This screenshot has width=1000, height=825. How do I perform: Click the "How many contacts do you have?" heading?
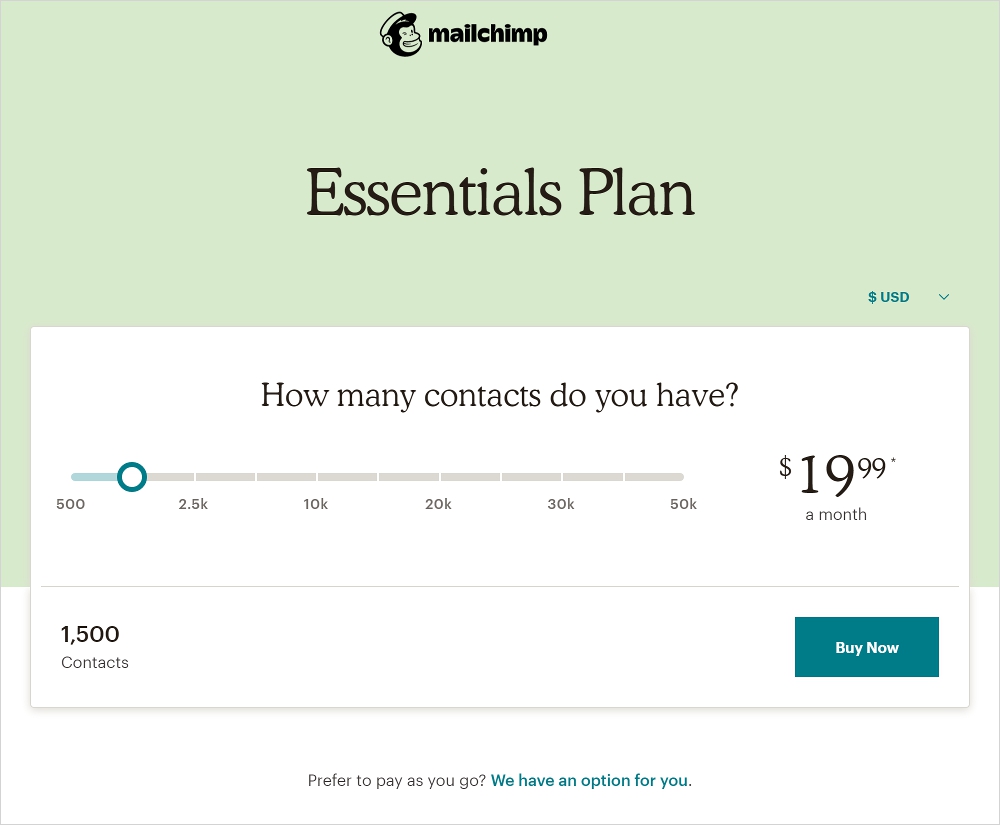click(x=499, y=395)
